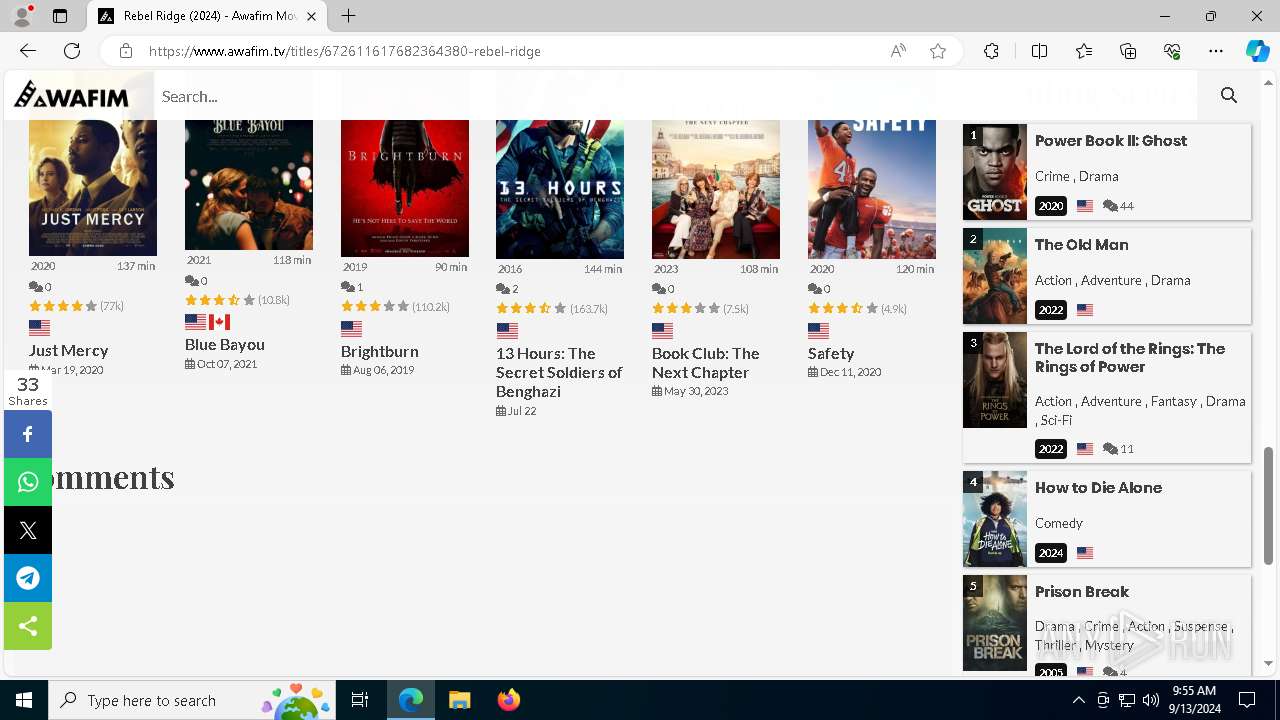Launch Firefox from the taskbar
The image size is (1280, 720).
pyautogui.click(x=509, y=700)
